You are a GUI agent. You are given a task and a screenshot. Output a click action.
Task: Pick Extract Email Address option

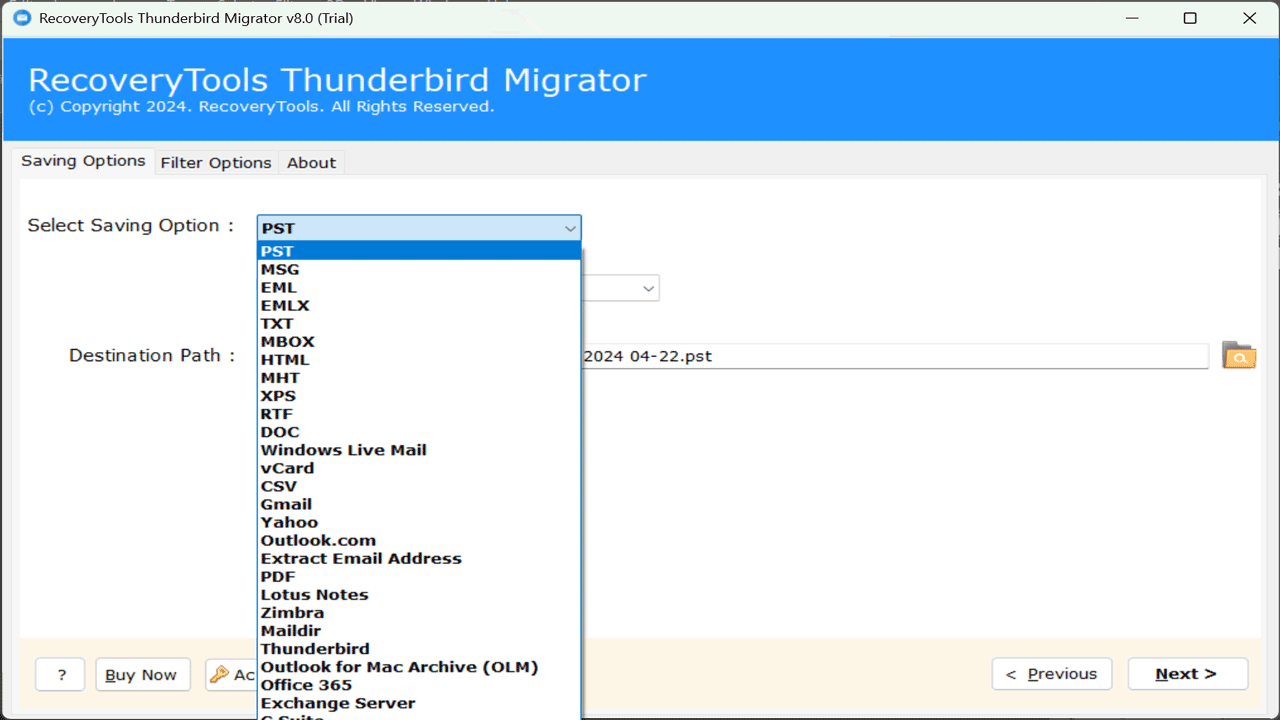point(419,558)
